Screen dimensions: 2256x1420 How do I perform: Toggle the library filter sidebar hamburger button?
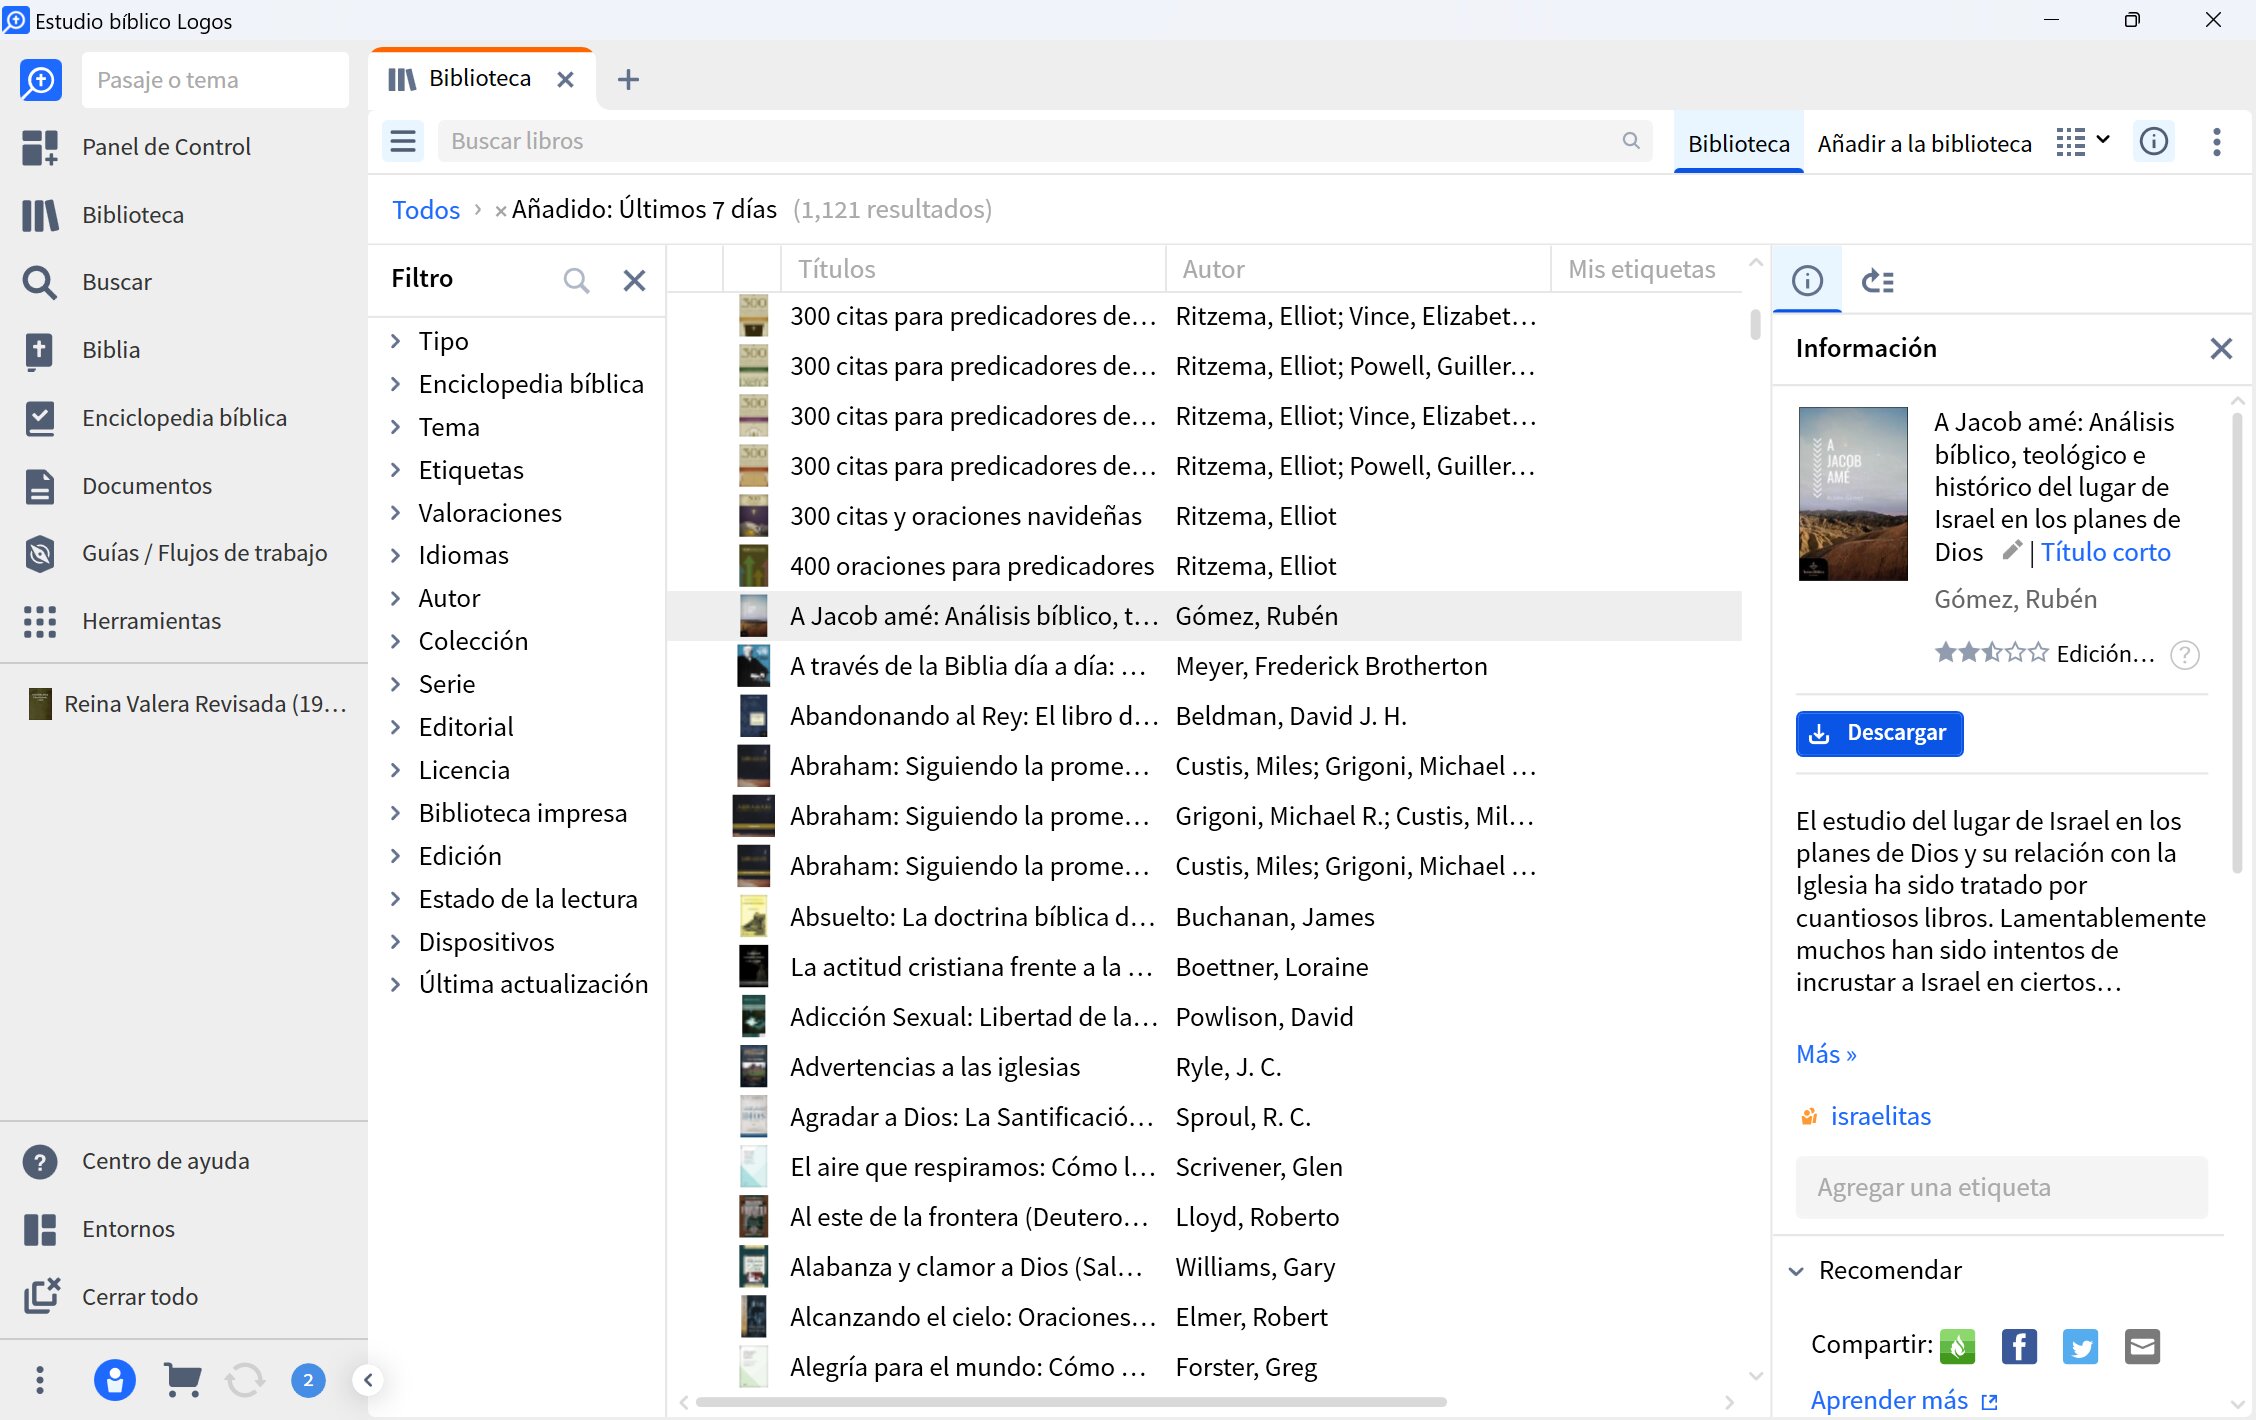(x=403, y=142)
